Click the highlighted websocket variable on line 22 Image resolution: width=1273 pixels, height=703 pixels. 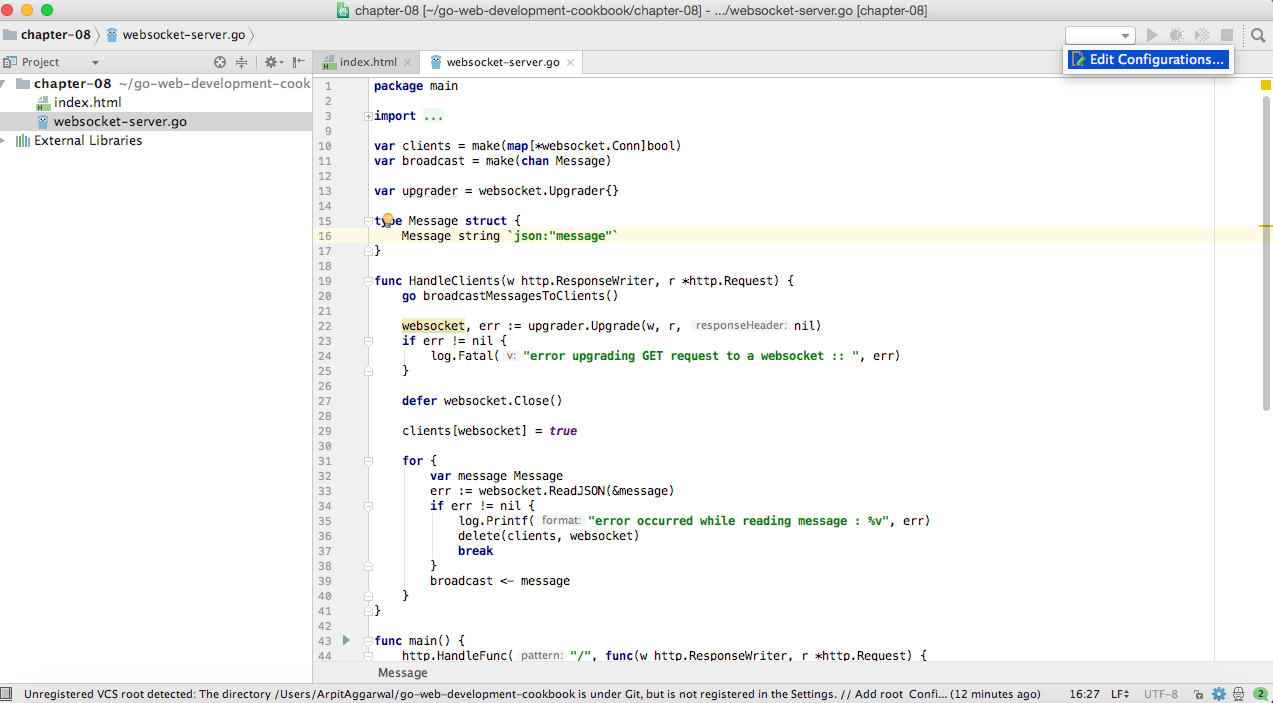pyautogui.click(x=433, y=326)
